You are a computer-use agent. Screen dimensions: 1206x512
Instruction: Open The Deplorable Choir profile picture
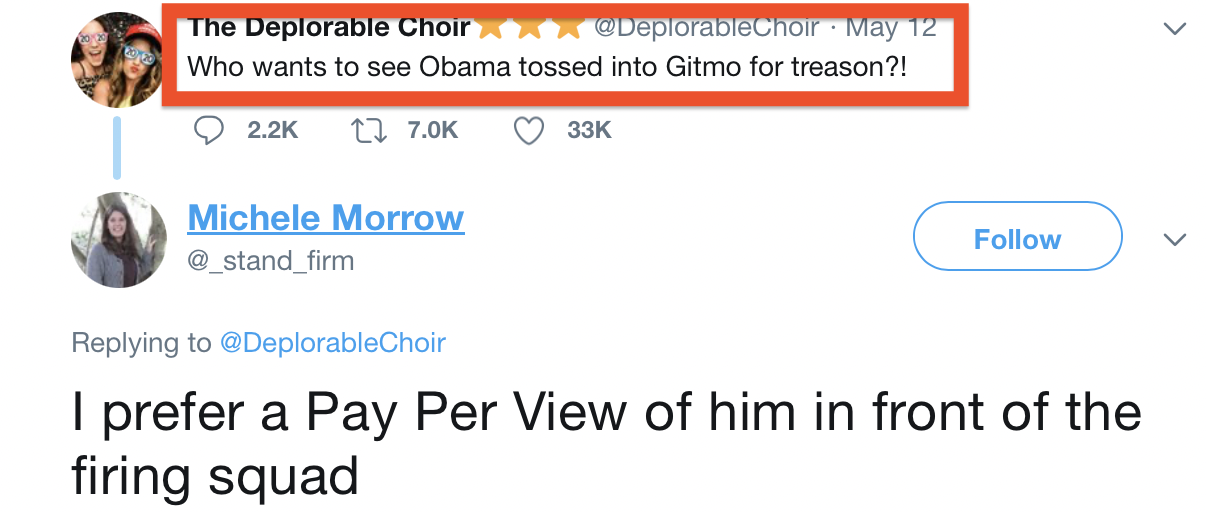[117, 60]
